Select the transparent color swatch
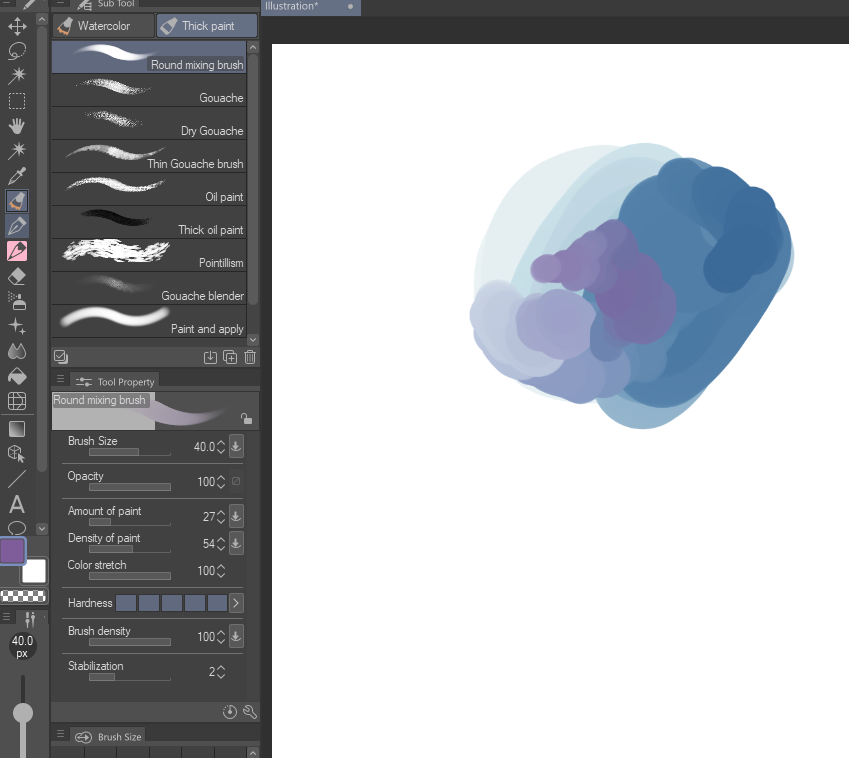Screen dimensions: 849x758 [23, 596]
